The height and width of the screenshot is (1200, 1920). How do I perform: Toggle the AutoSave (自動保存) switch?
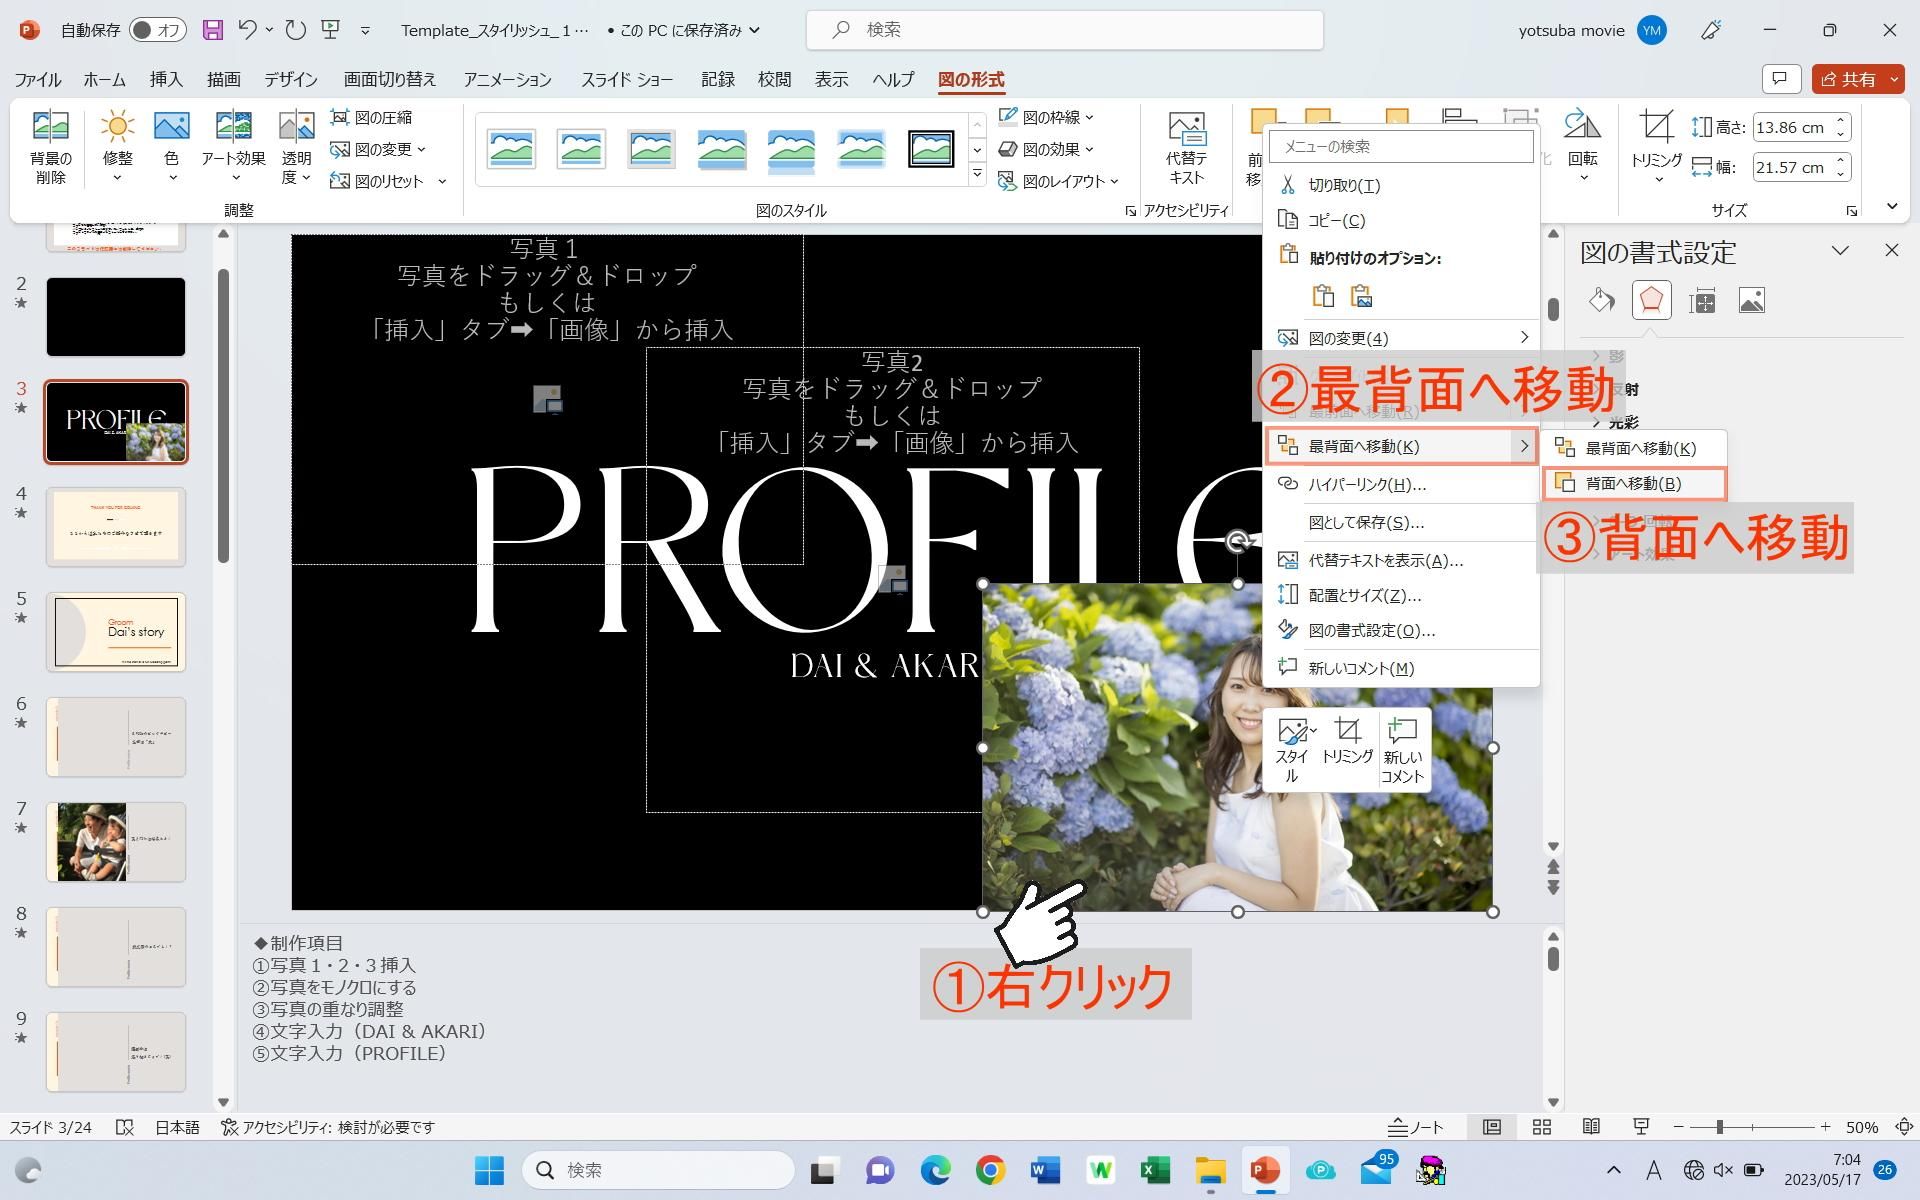(157, 30)
